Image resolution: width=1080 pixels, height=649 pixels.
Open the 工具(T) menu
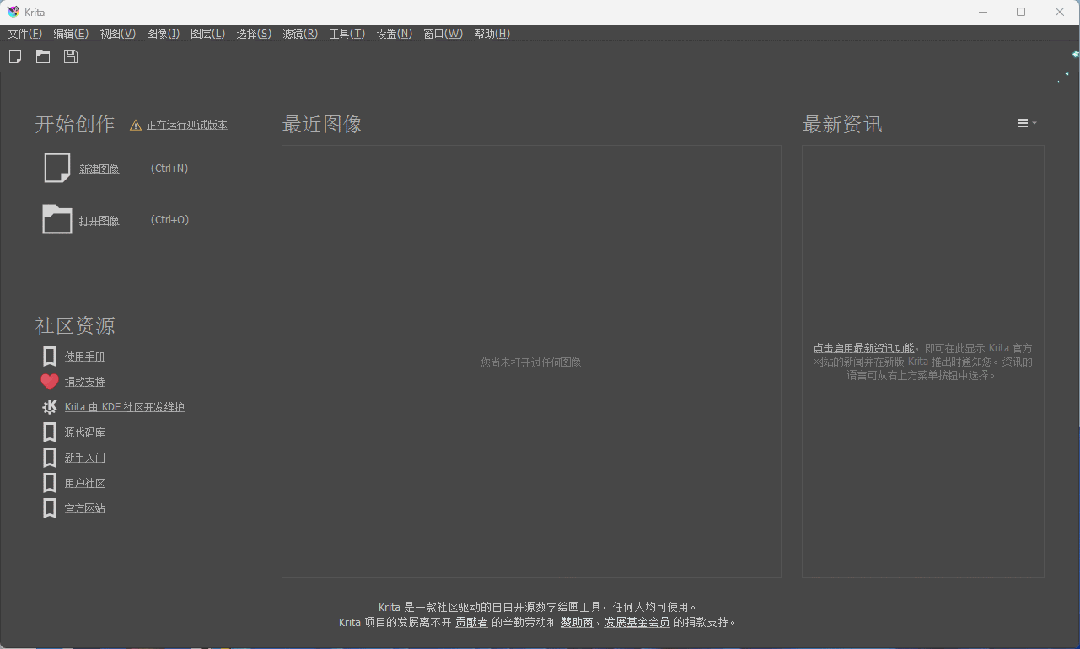[x=347, y=34]
